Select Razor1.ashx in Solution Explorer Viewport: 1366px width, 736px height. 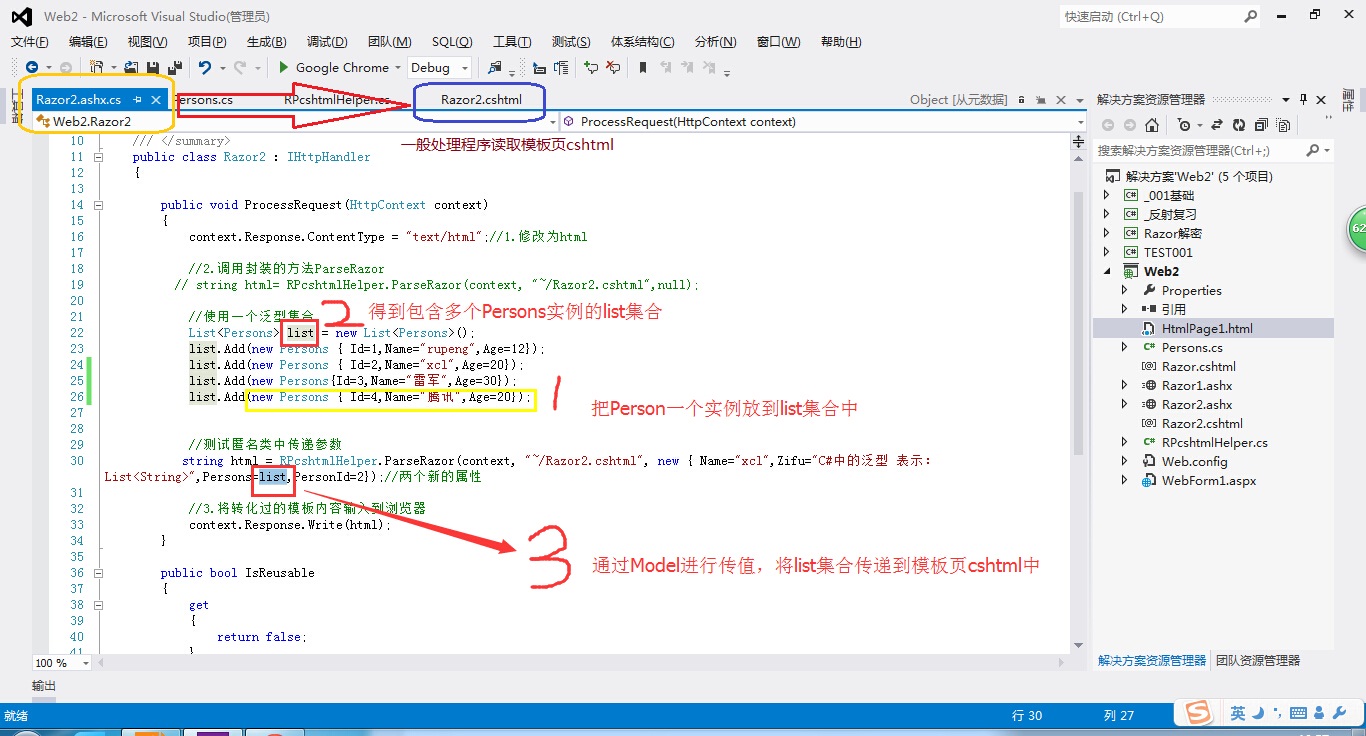(x=1197, y=385)
